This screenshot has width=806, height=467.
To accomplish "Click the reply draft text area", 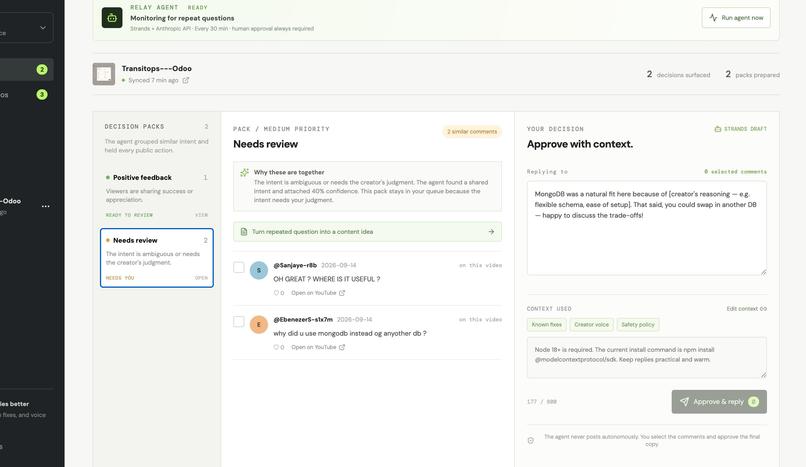I will (647, 228).
